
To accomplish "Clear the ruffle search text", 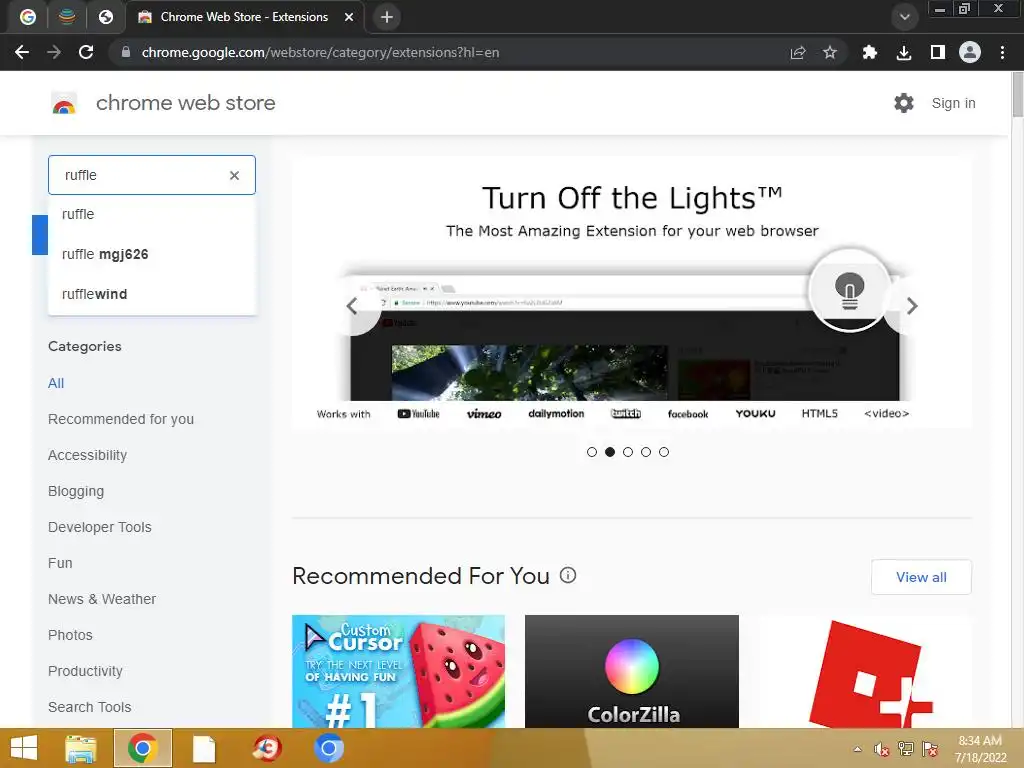I will [234, 175].
